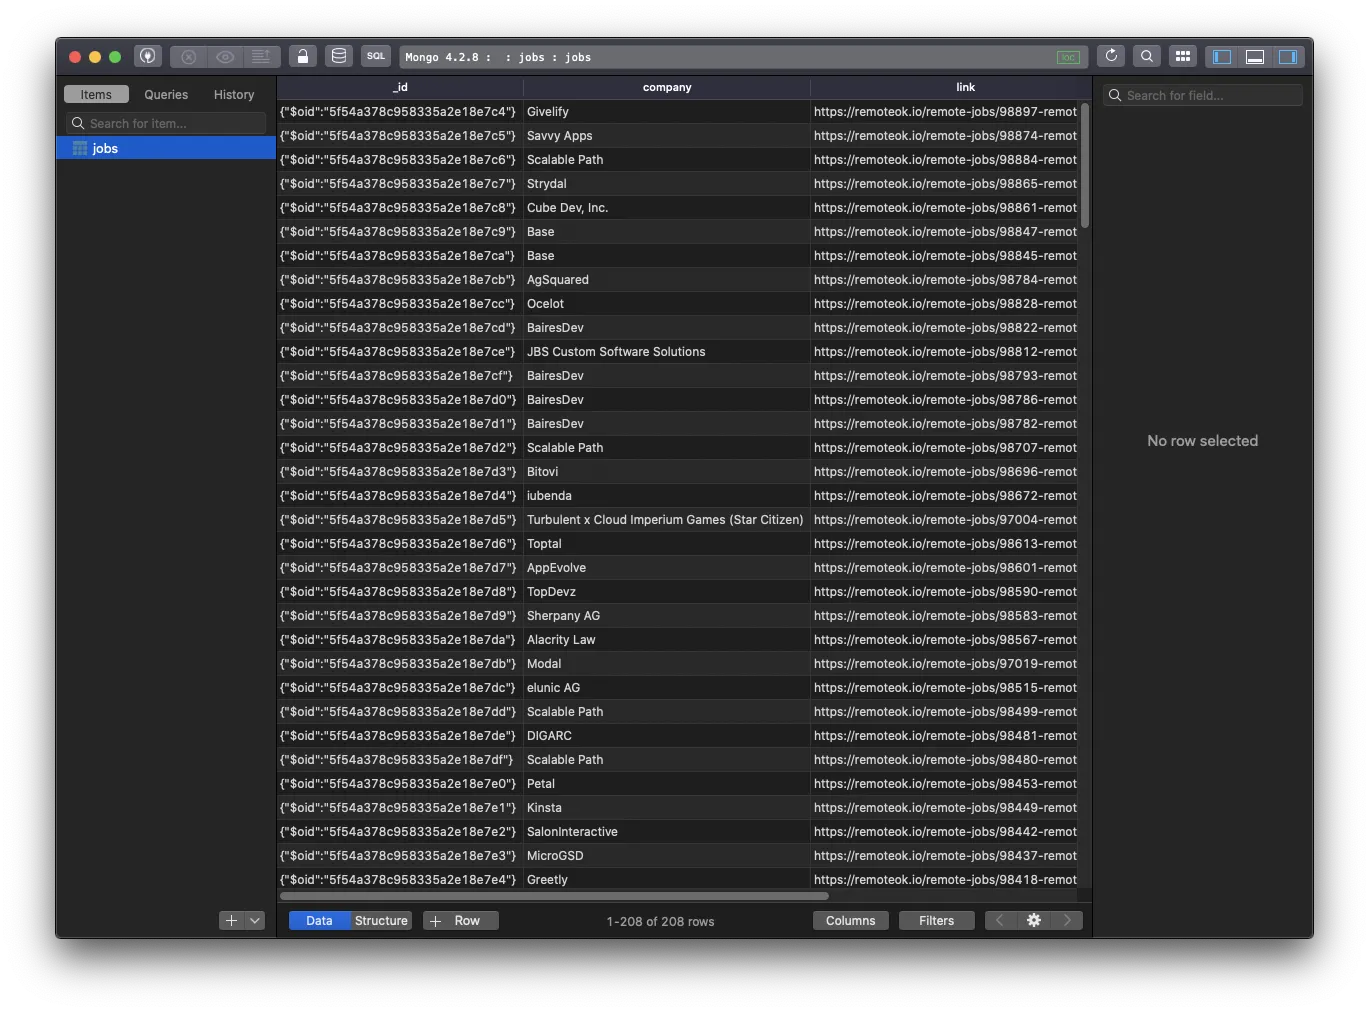Open the database list cylinder icon
This screenshot has height=1012, width=1369.
(339, 57)
